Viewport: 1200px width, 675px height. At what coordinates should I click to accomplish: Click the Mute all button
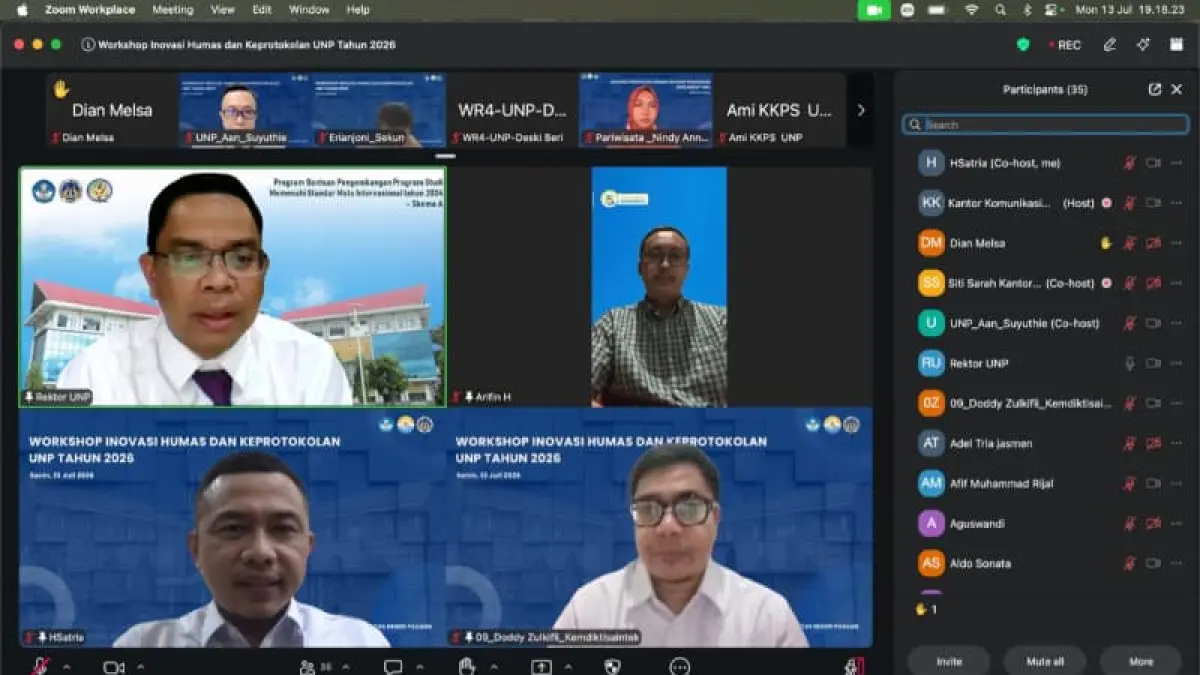click(1045, 661)
